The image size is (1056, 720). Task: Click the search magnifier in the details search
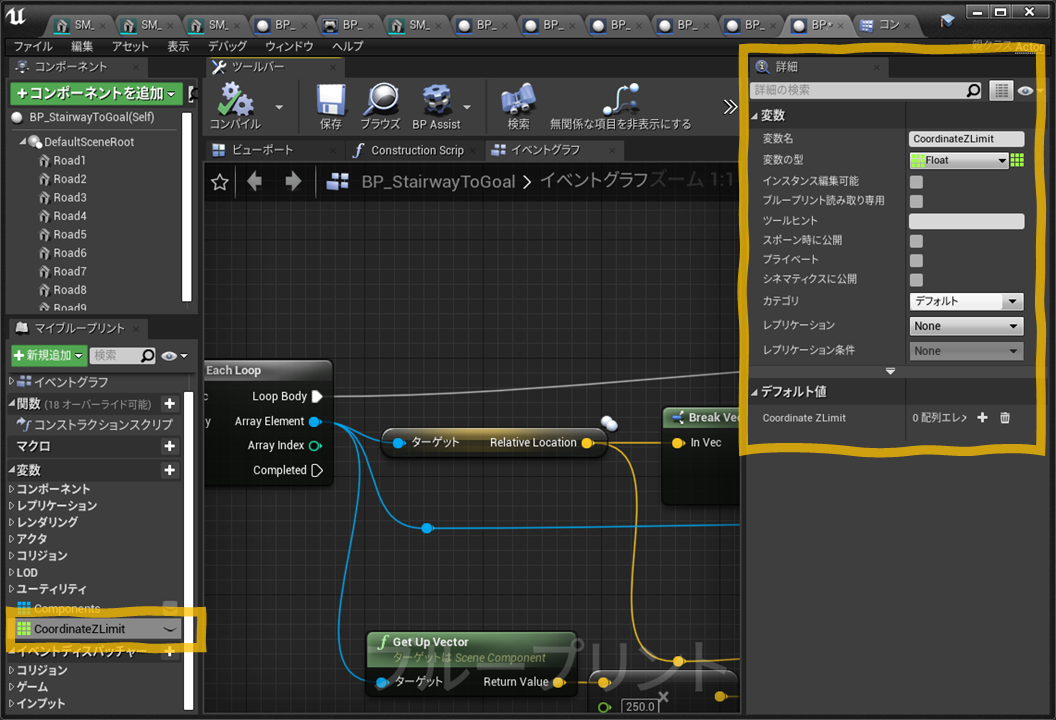[x=973, y=90]
